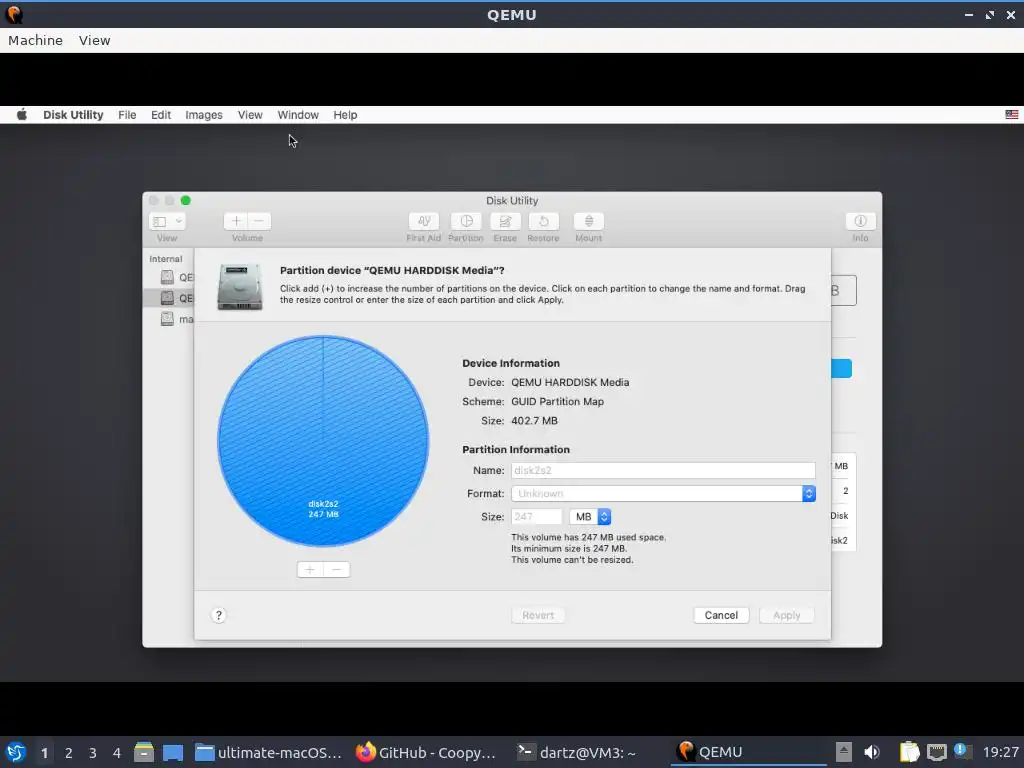Image resolution: width=1024 pixels, height=768 pixels.
Task: Click the Info toolbar icon
Action: point(860,221)
